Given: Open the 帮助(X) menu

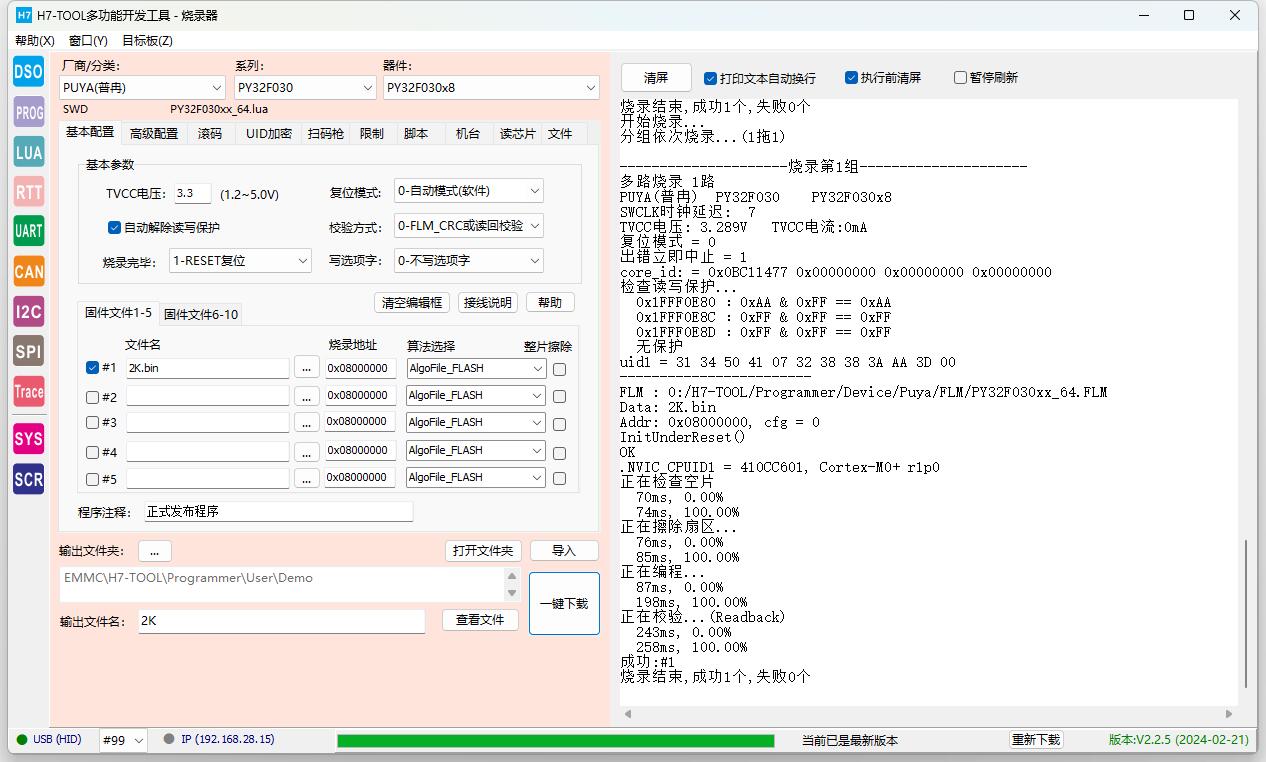Looking at the screenshot, I should click(x=35, y=41).
